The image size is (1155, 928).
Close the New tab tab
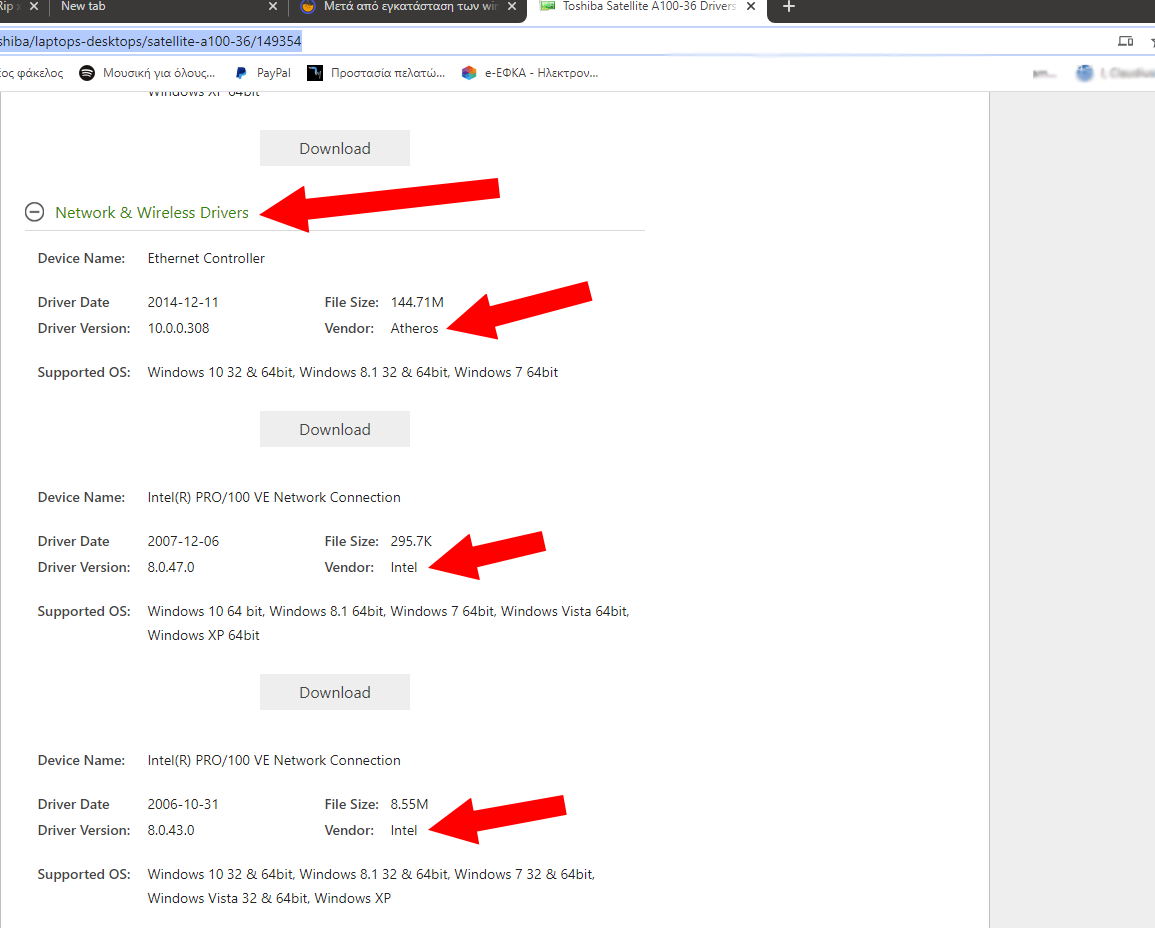point(273,6)
